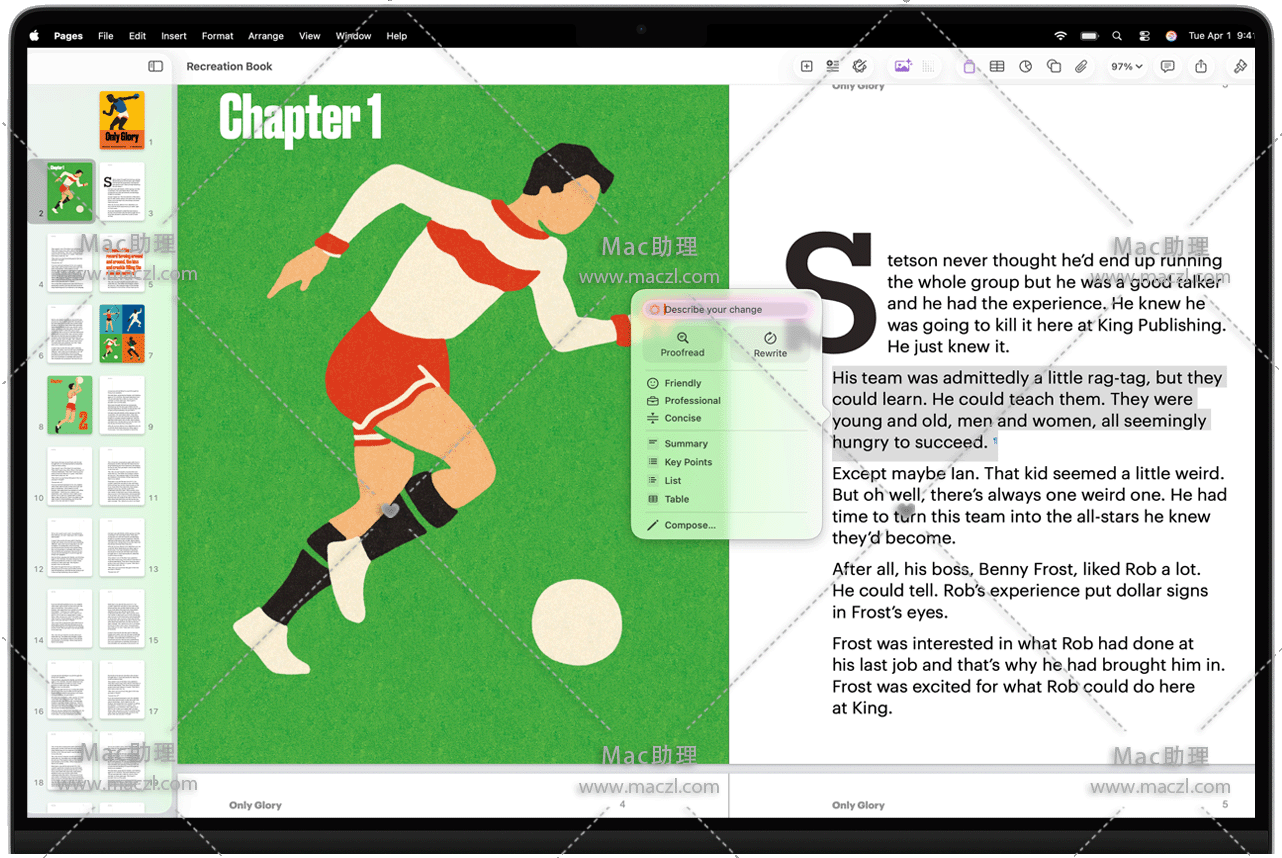
Task: Insert a chart from the toolbar
Action: click(x=1025, y=66)
